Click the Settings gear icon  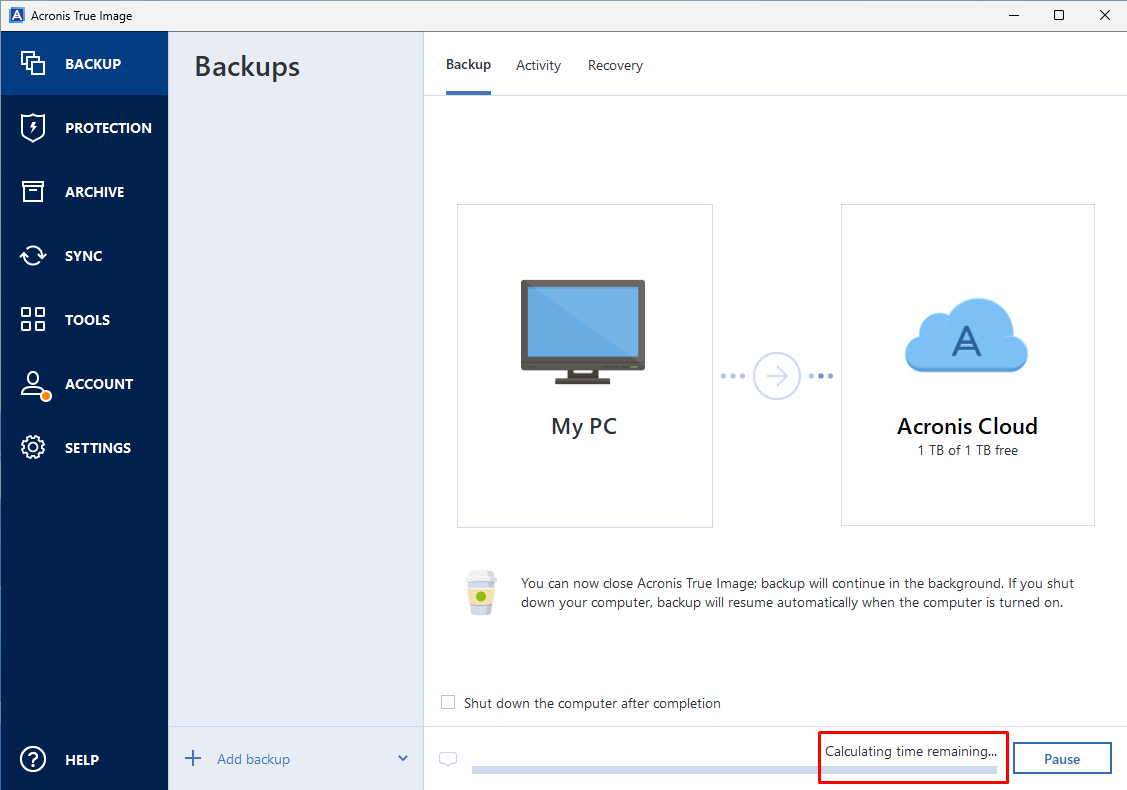pos(33,447)
